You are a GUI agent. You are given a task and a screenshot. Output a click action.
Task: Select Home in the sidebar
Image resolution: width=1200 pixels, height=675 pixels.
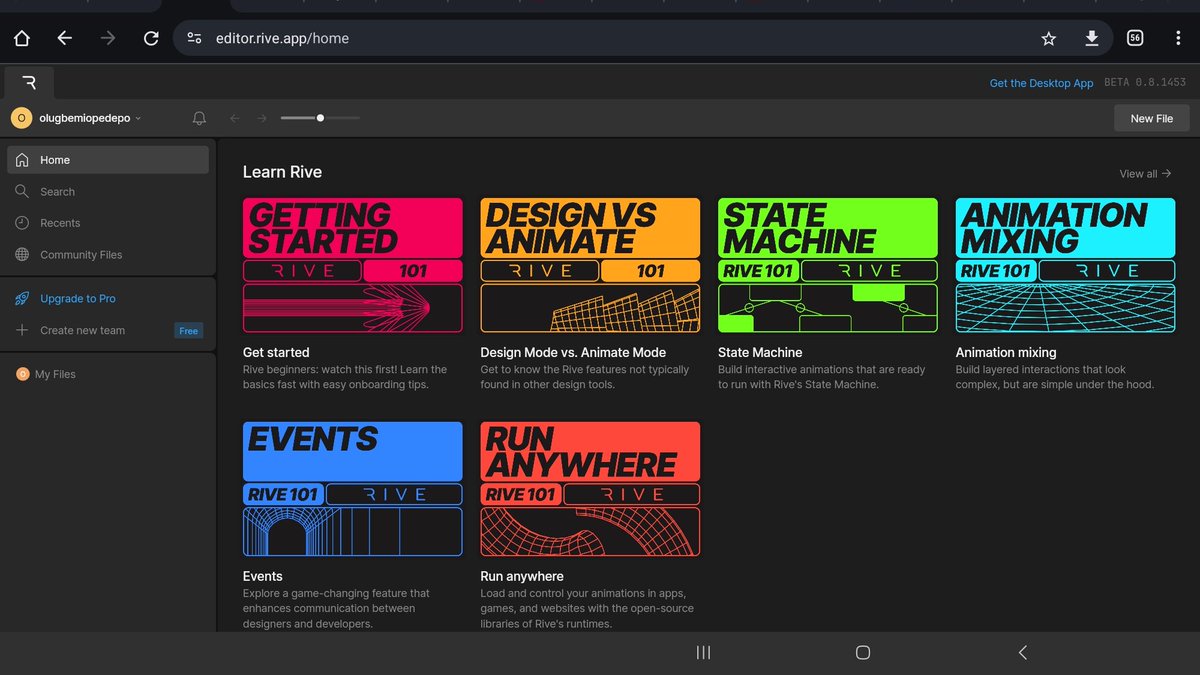108,160
